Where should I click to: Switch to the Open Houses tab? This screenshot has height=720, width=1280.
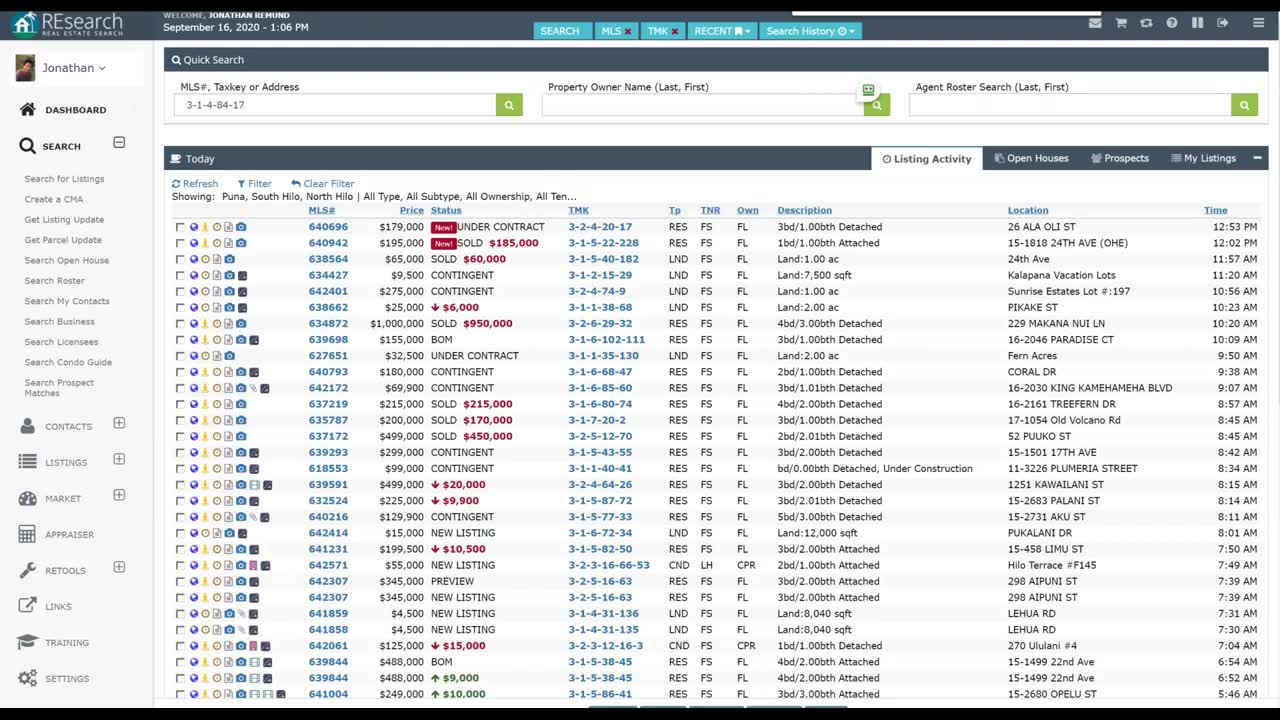point(1031,158)
